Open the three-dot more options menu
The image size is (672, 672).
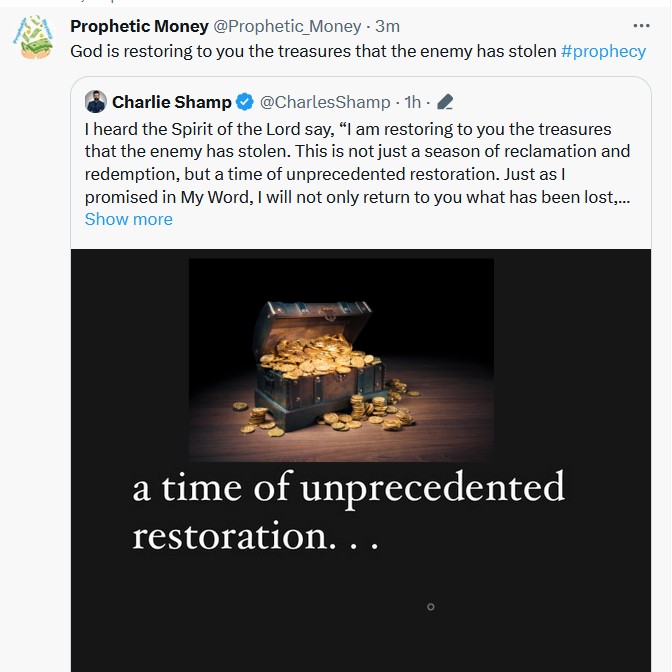pos(641,26)
